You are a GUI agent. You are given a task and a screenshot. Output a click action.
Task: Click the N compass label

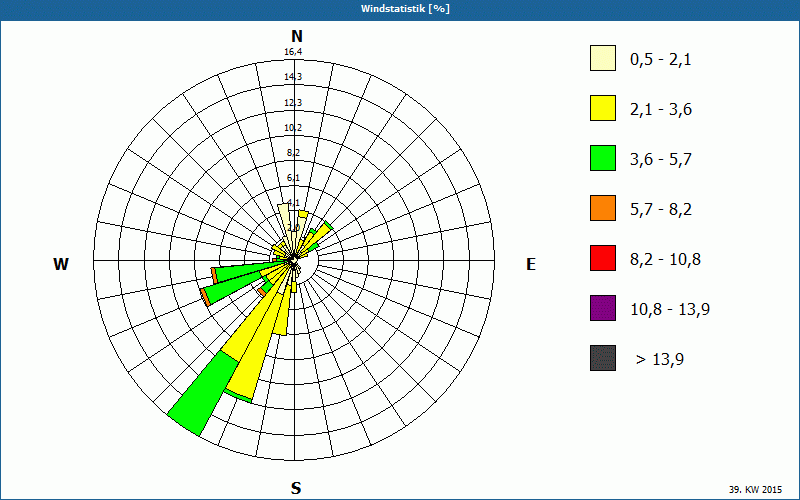pos(296,36)
